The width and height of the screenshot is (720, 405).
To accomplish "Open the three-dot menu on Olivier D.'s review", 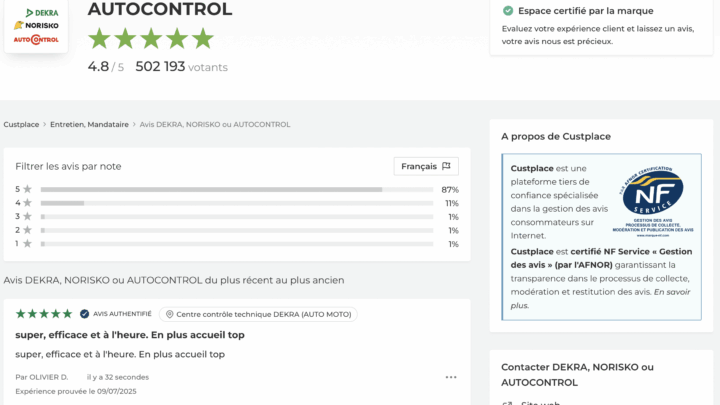I will tap(451, 377).
